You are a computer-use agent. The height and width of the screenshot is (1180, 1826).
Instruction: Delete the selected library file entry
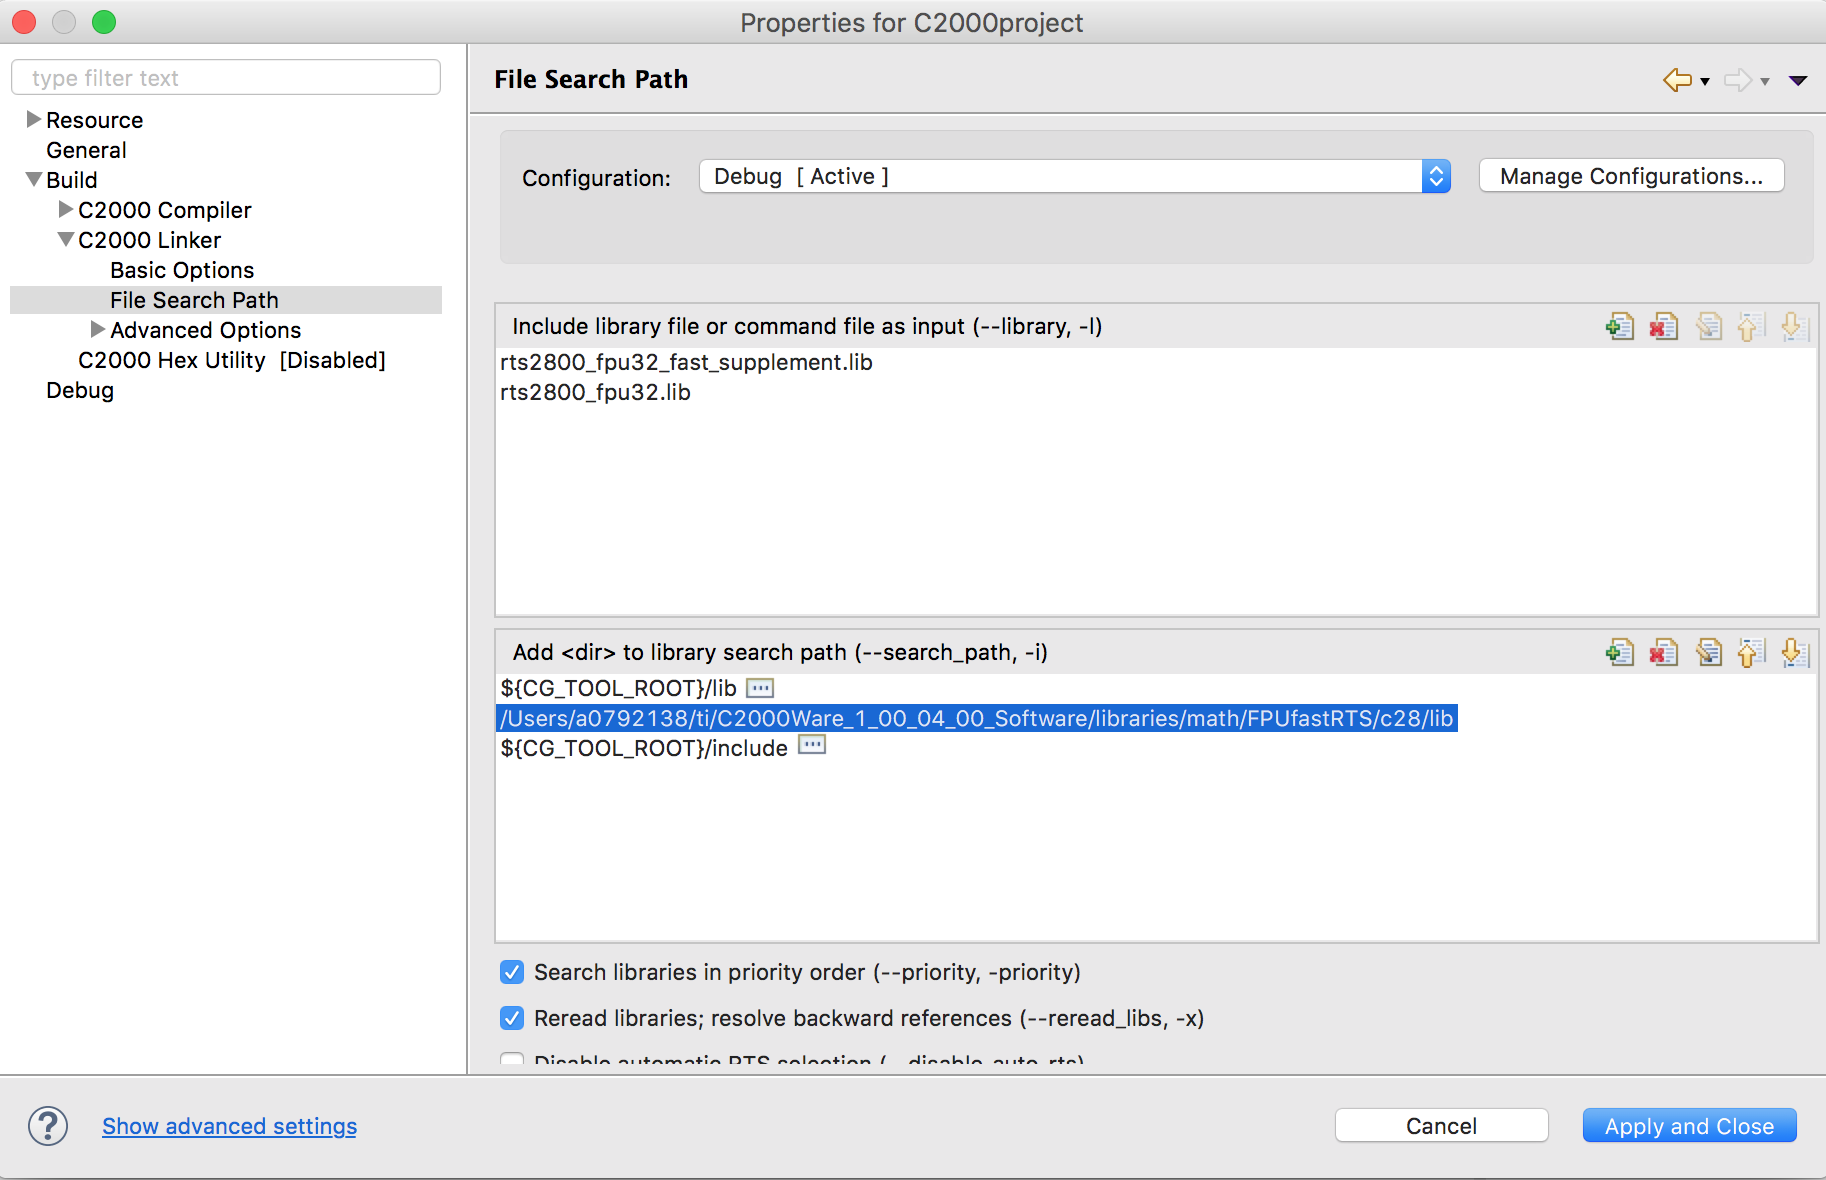[x=1664, y=327]
